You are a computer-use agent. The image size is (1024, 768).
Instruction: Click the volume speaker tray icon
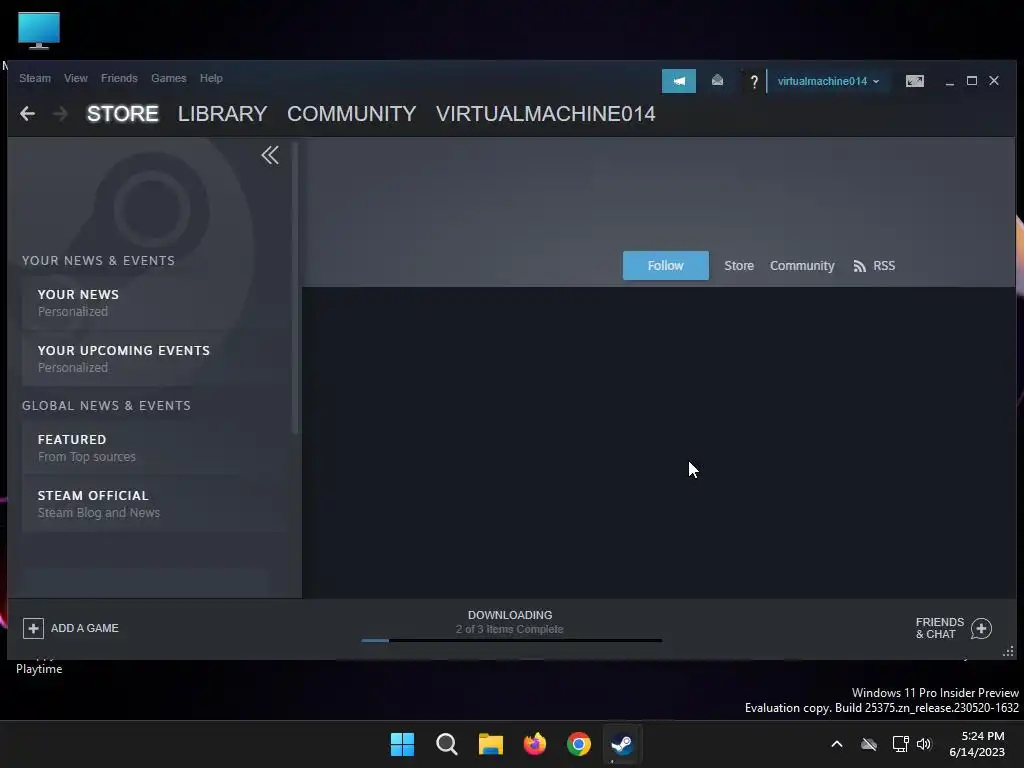click(x=924, y=744)
